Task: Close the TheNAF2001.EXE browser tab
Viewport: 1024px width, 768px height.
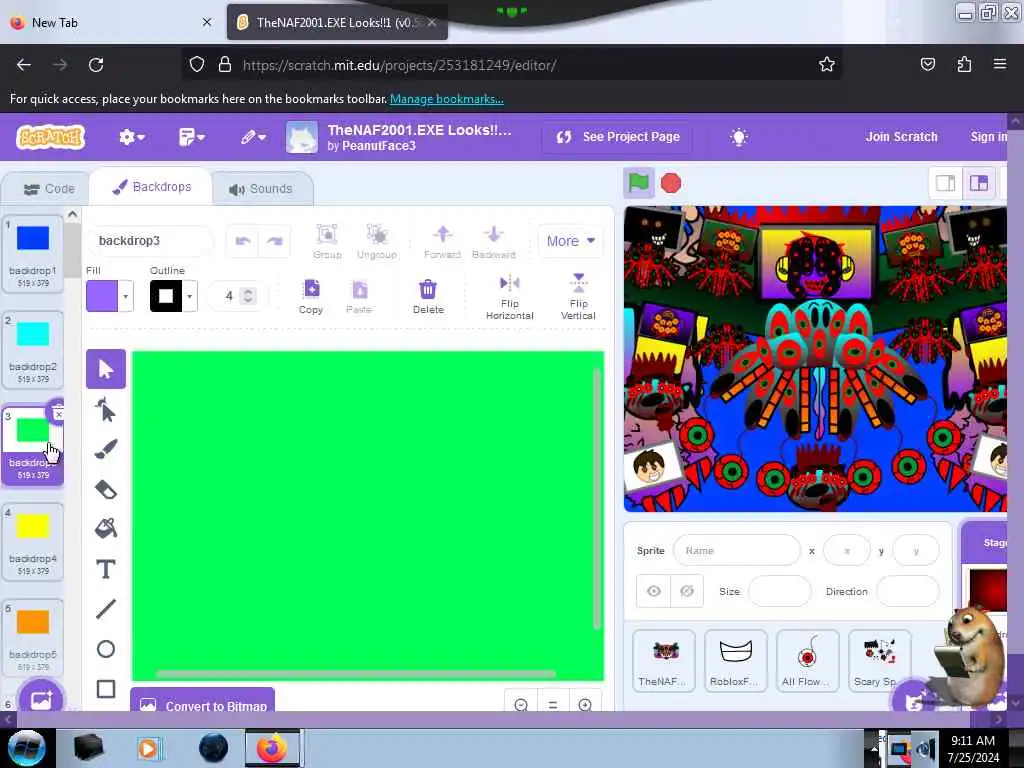Action: 432,23
